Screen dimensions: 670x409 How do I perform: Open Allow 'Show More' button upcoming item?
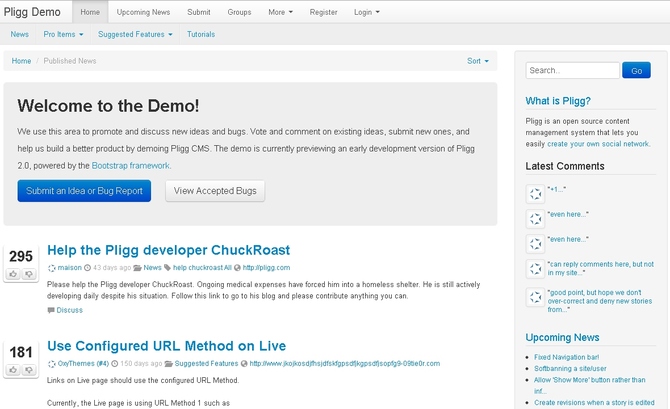[x=590, y=385]
